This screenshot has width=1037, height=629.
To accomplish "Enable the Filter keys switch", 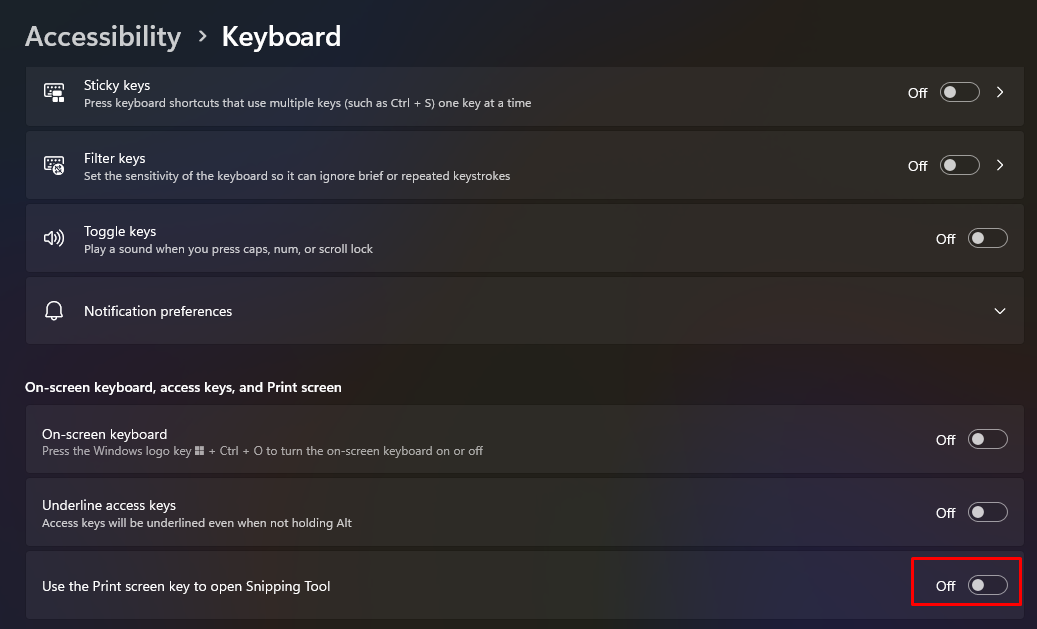I will tap(959, 165).
